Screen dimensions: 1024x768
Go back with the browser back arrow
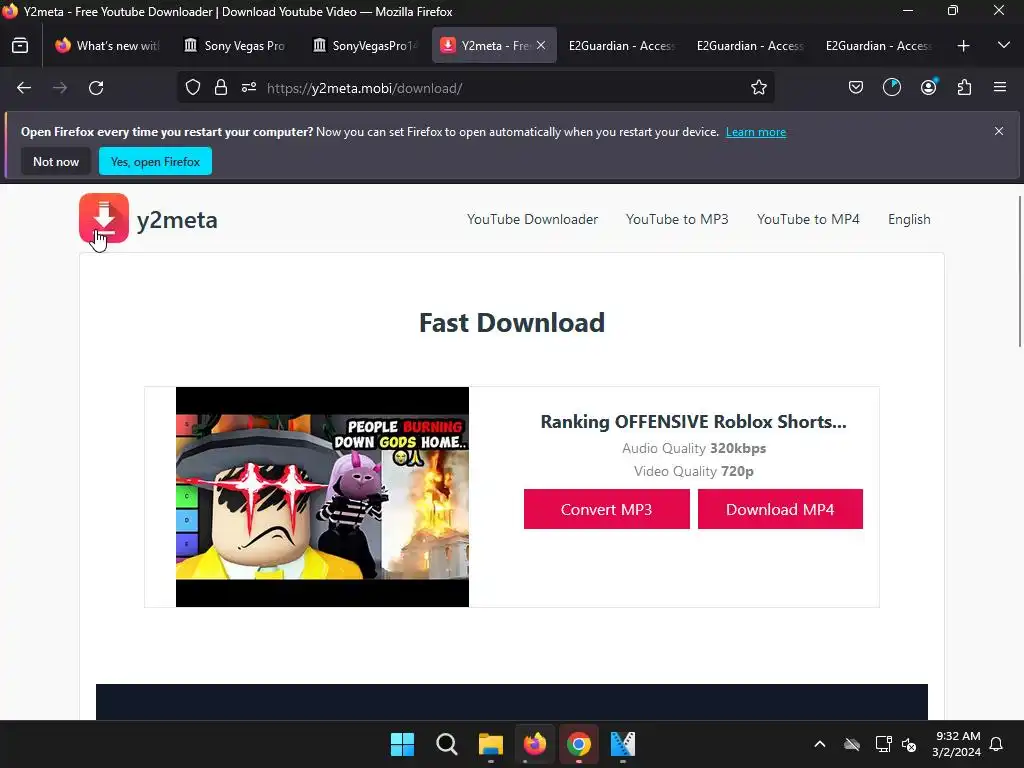tap(24, 88)
